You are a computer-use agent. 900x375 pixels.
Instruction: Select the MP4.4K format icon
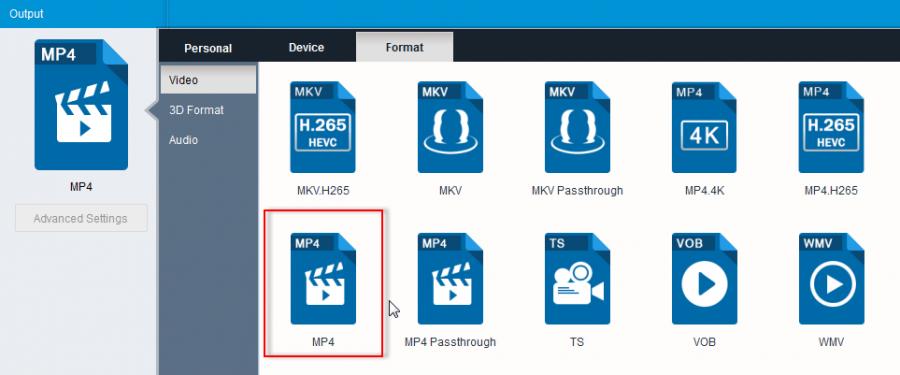coord(704,127)
